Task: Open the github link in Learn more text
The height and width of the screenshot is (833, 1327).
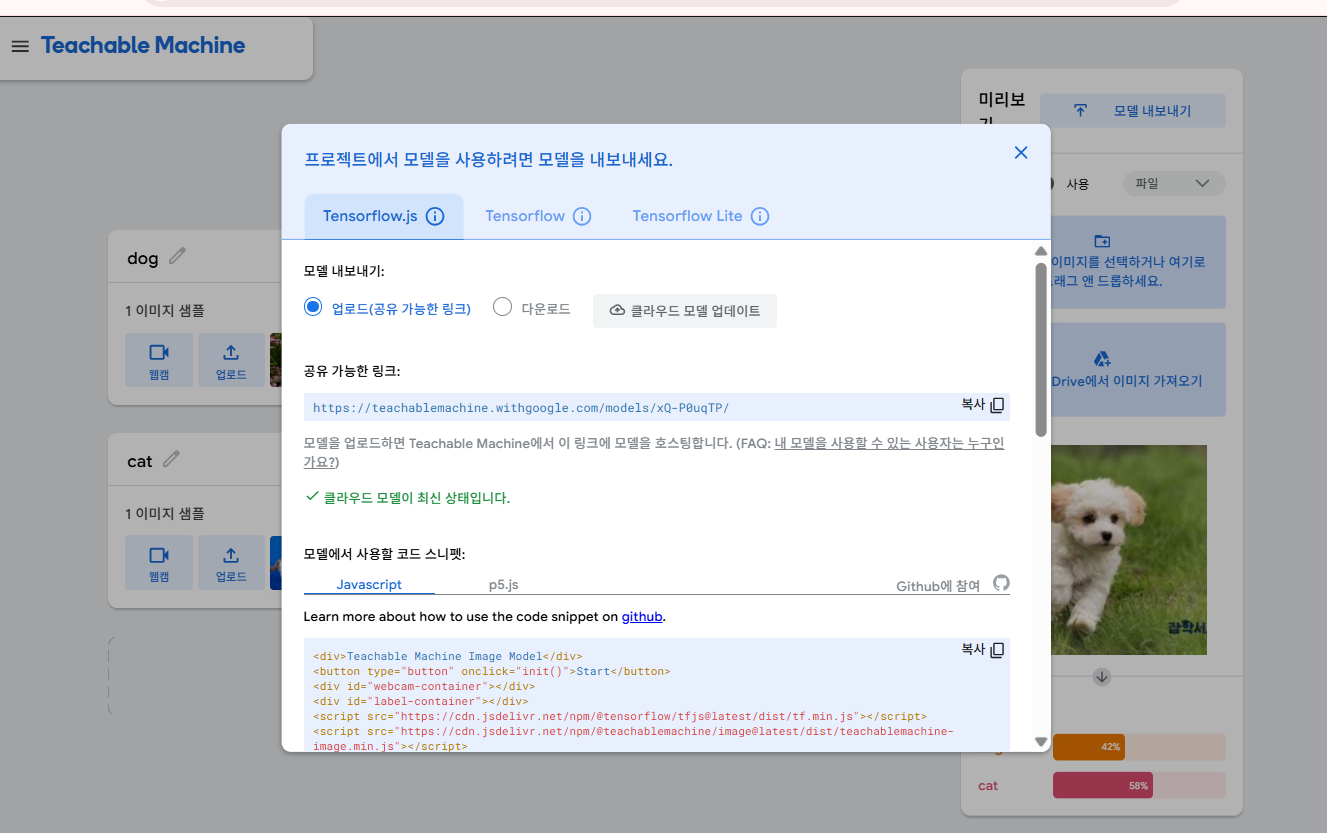Action: pyautogui.click(x=642, y=617)
